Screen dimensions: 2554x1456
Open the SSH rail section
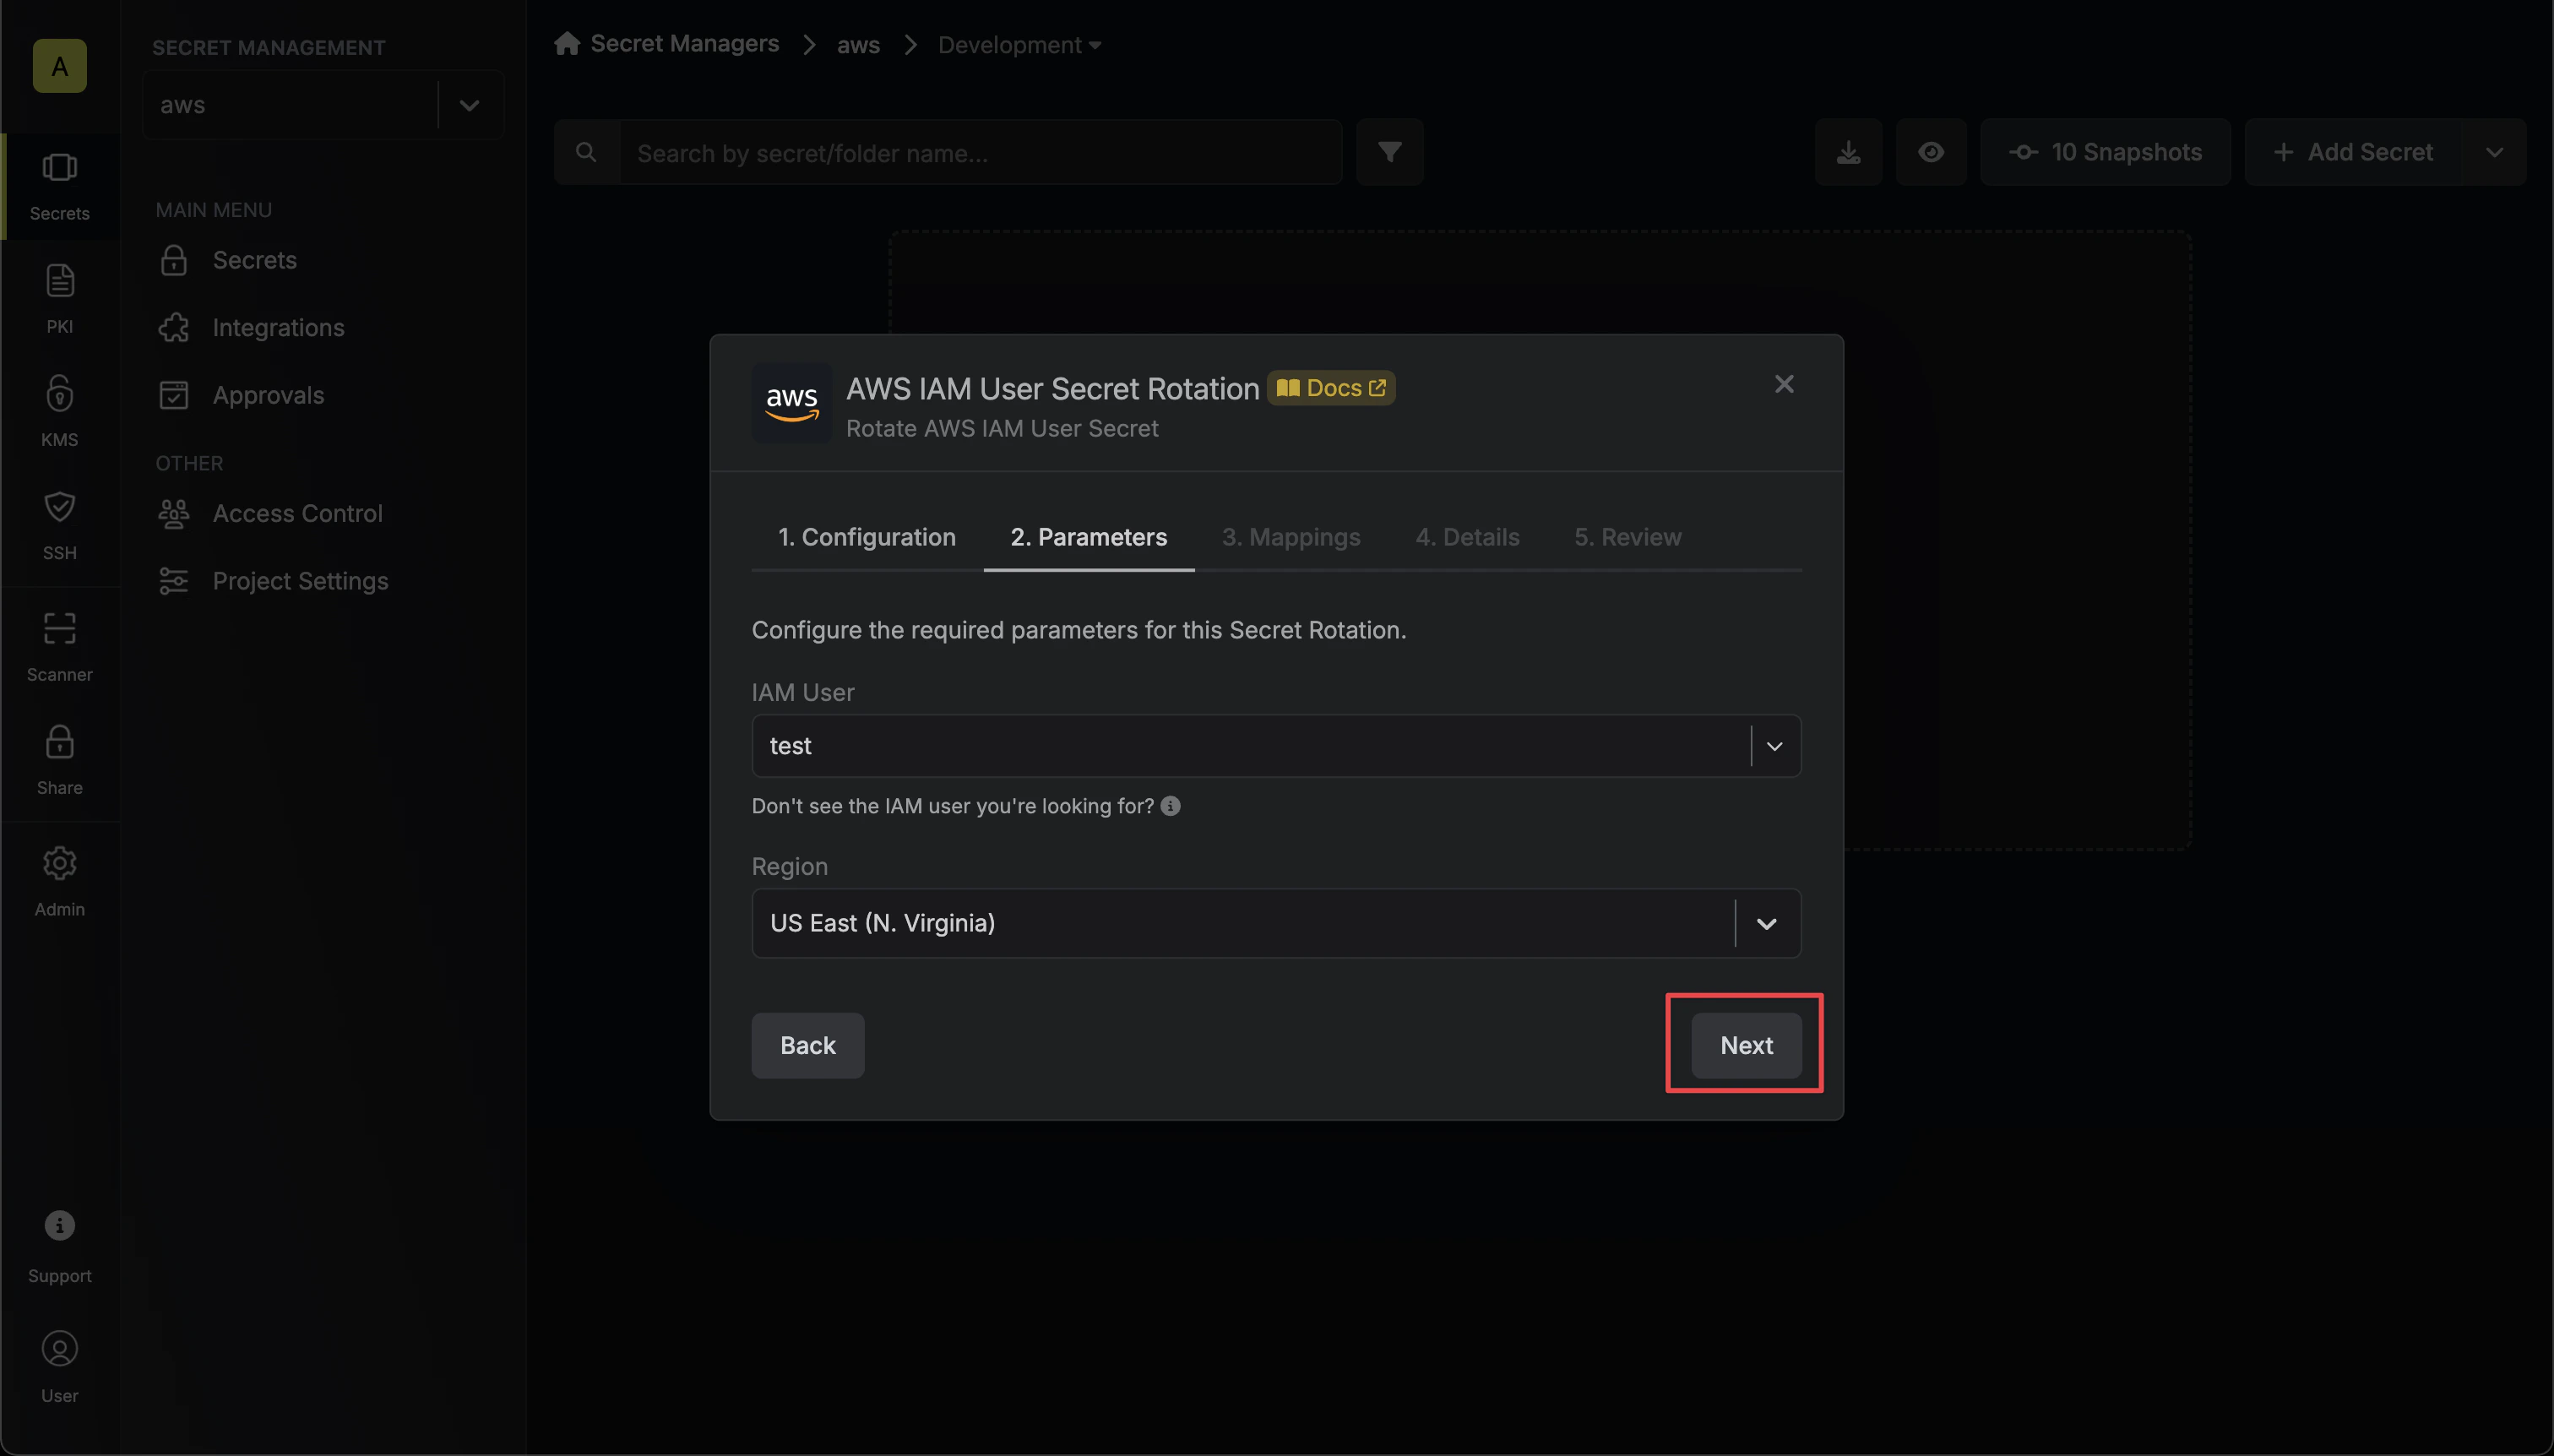(59, 524)
